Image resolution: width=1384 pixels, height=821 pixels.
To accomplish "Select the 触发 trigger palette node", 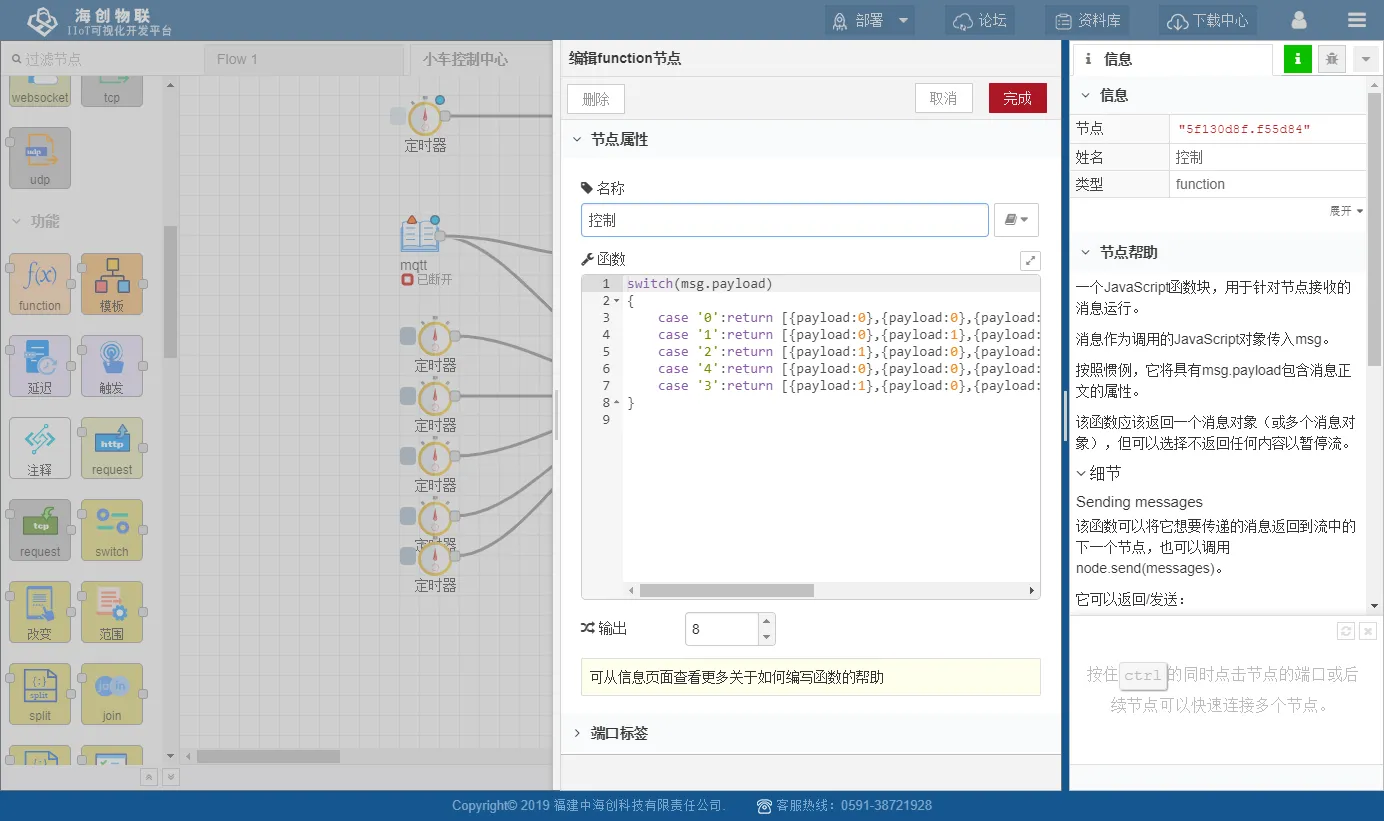I will pyautogui.click(x=112, y=366).
